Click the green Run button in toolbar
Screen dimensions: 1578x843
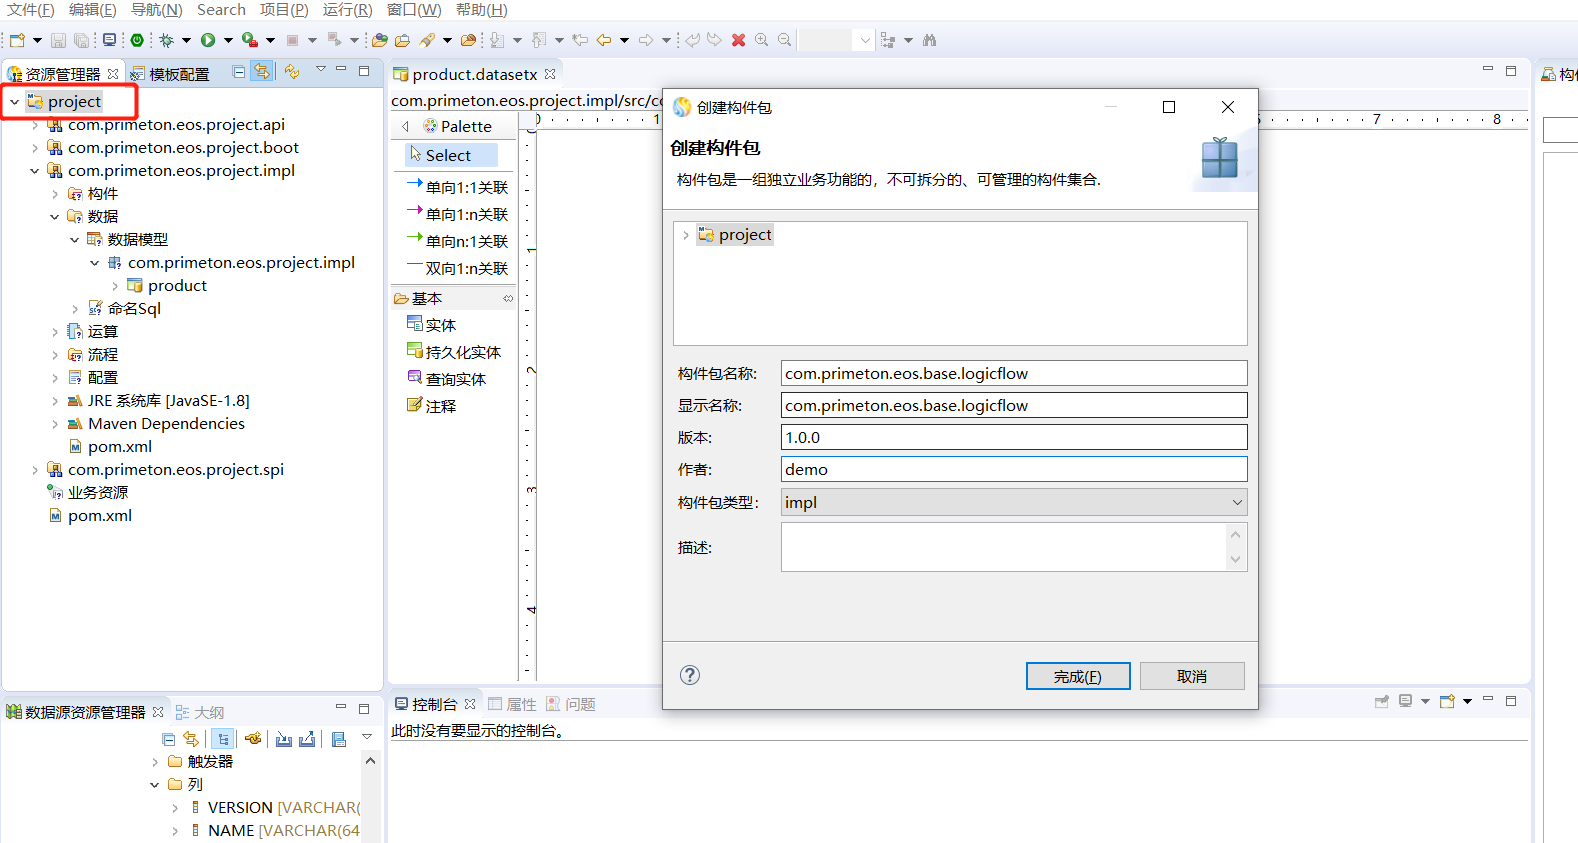(208, 40)
